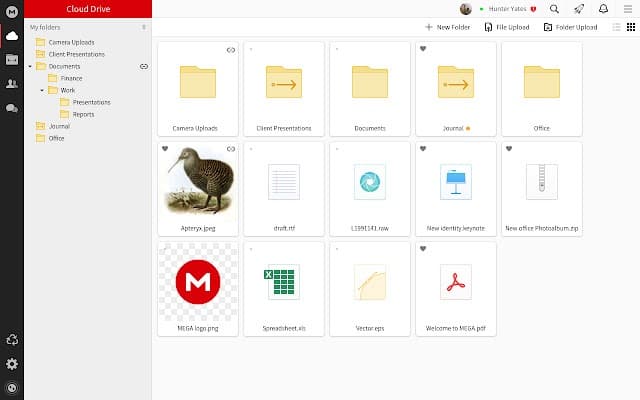The width and height of the screenshot is (640, 400).
Task: Toggle favourite heart on New identity.keynote
Action: (x=423, y=149)
